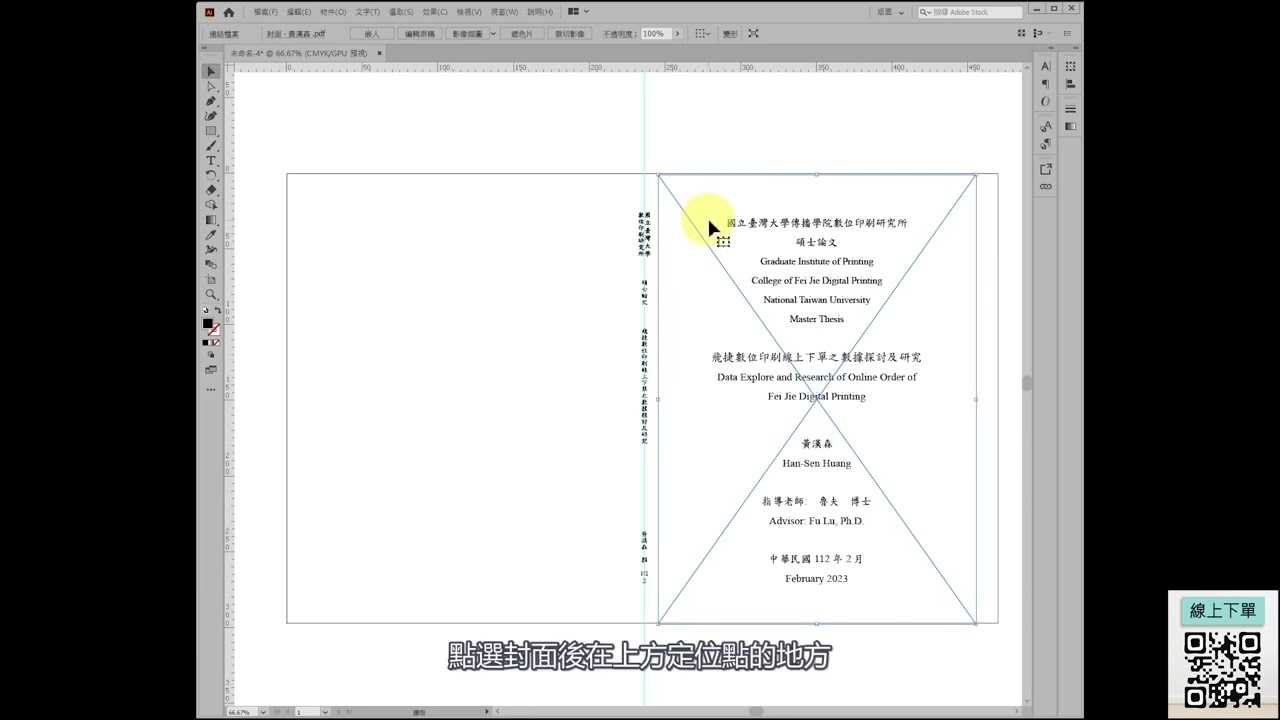Swap fill and stroke colors
Viewport: 1280px width, 720px height.
[x=217, y=311]
